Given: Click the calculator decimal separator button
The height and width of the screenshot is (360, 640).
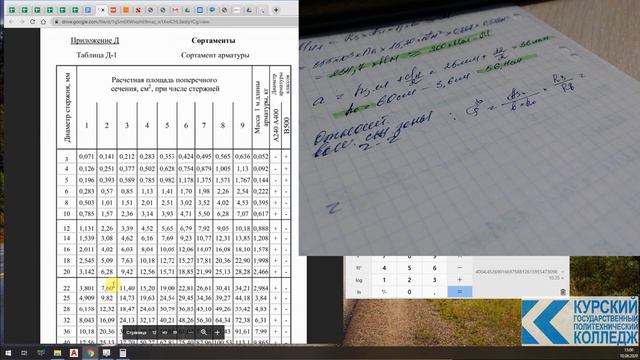Looking at the screenshot, I should pos(434,292).
